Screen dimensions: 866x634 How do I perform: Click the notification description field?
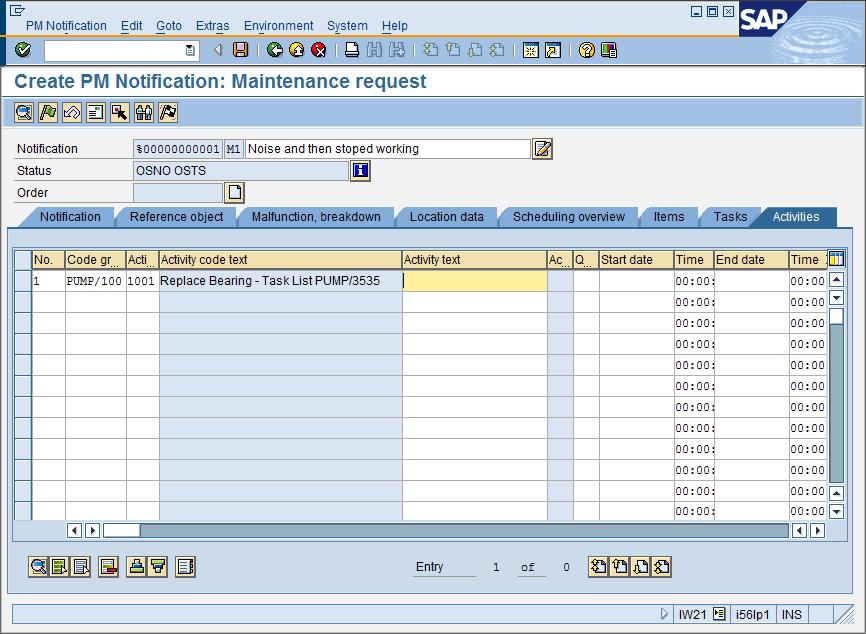388,149
